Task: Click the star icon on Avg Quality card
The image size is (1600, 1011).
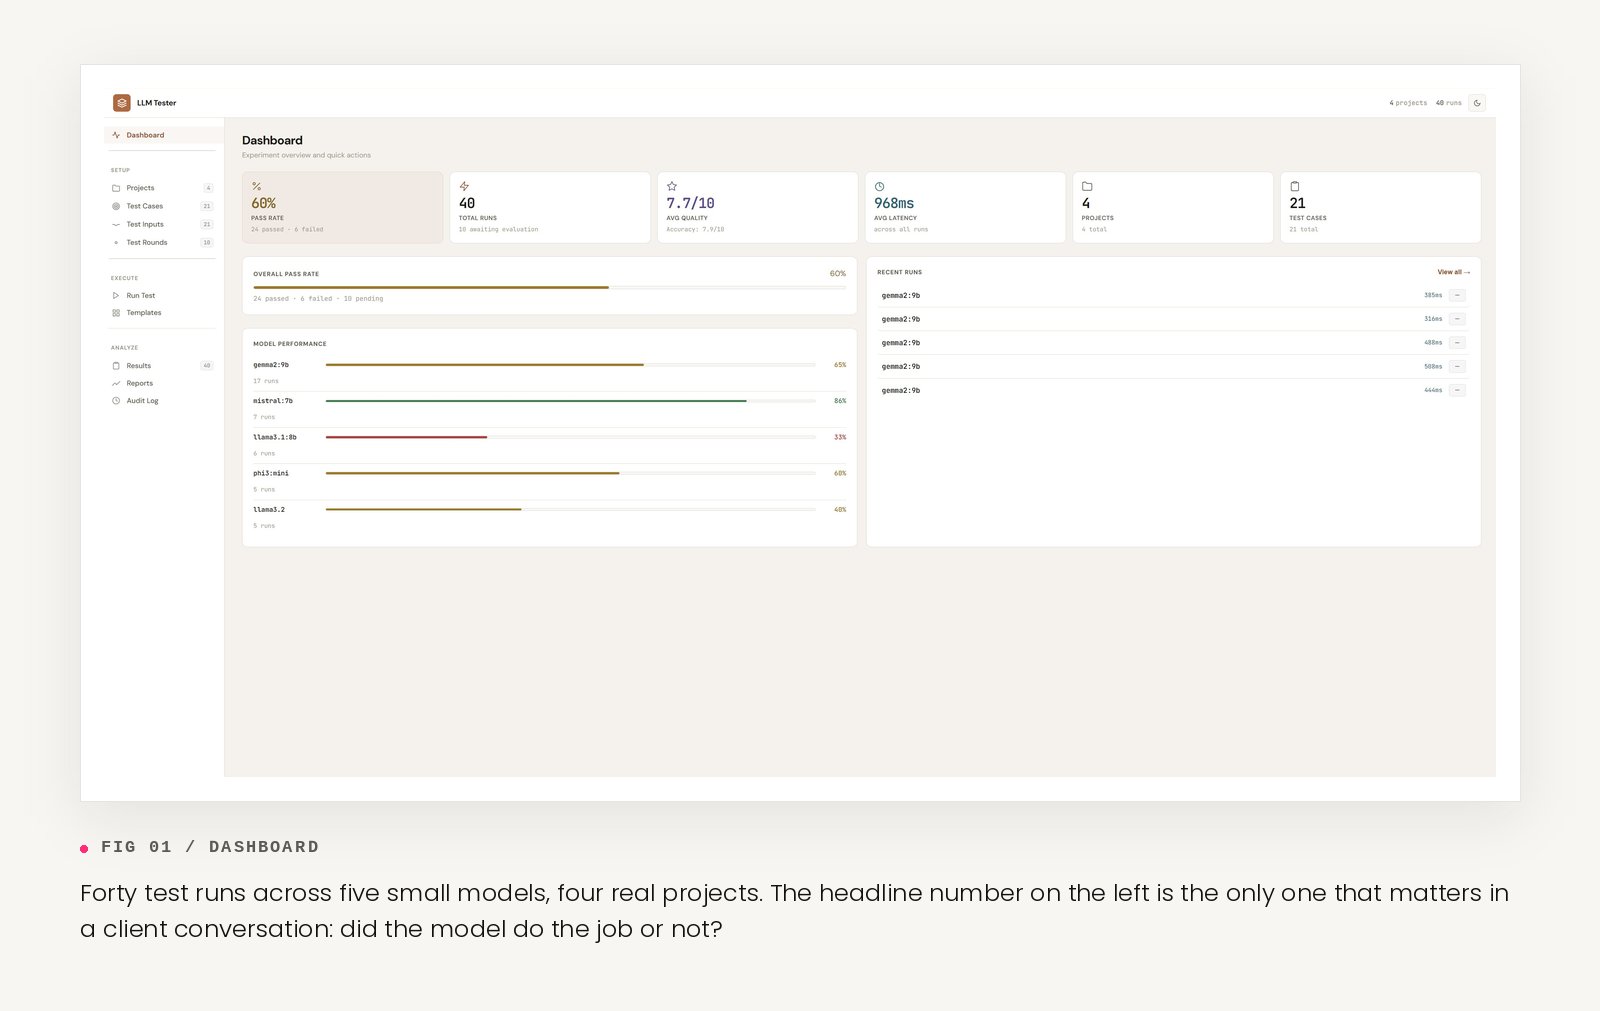Action: click(672, 186)
